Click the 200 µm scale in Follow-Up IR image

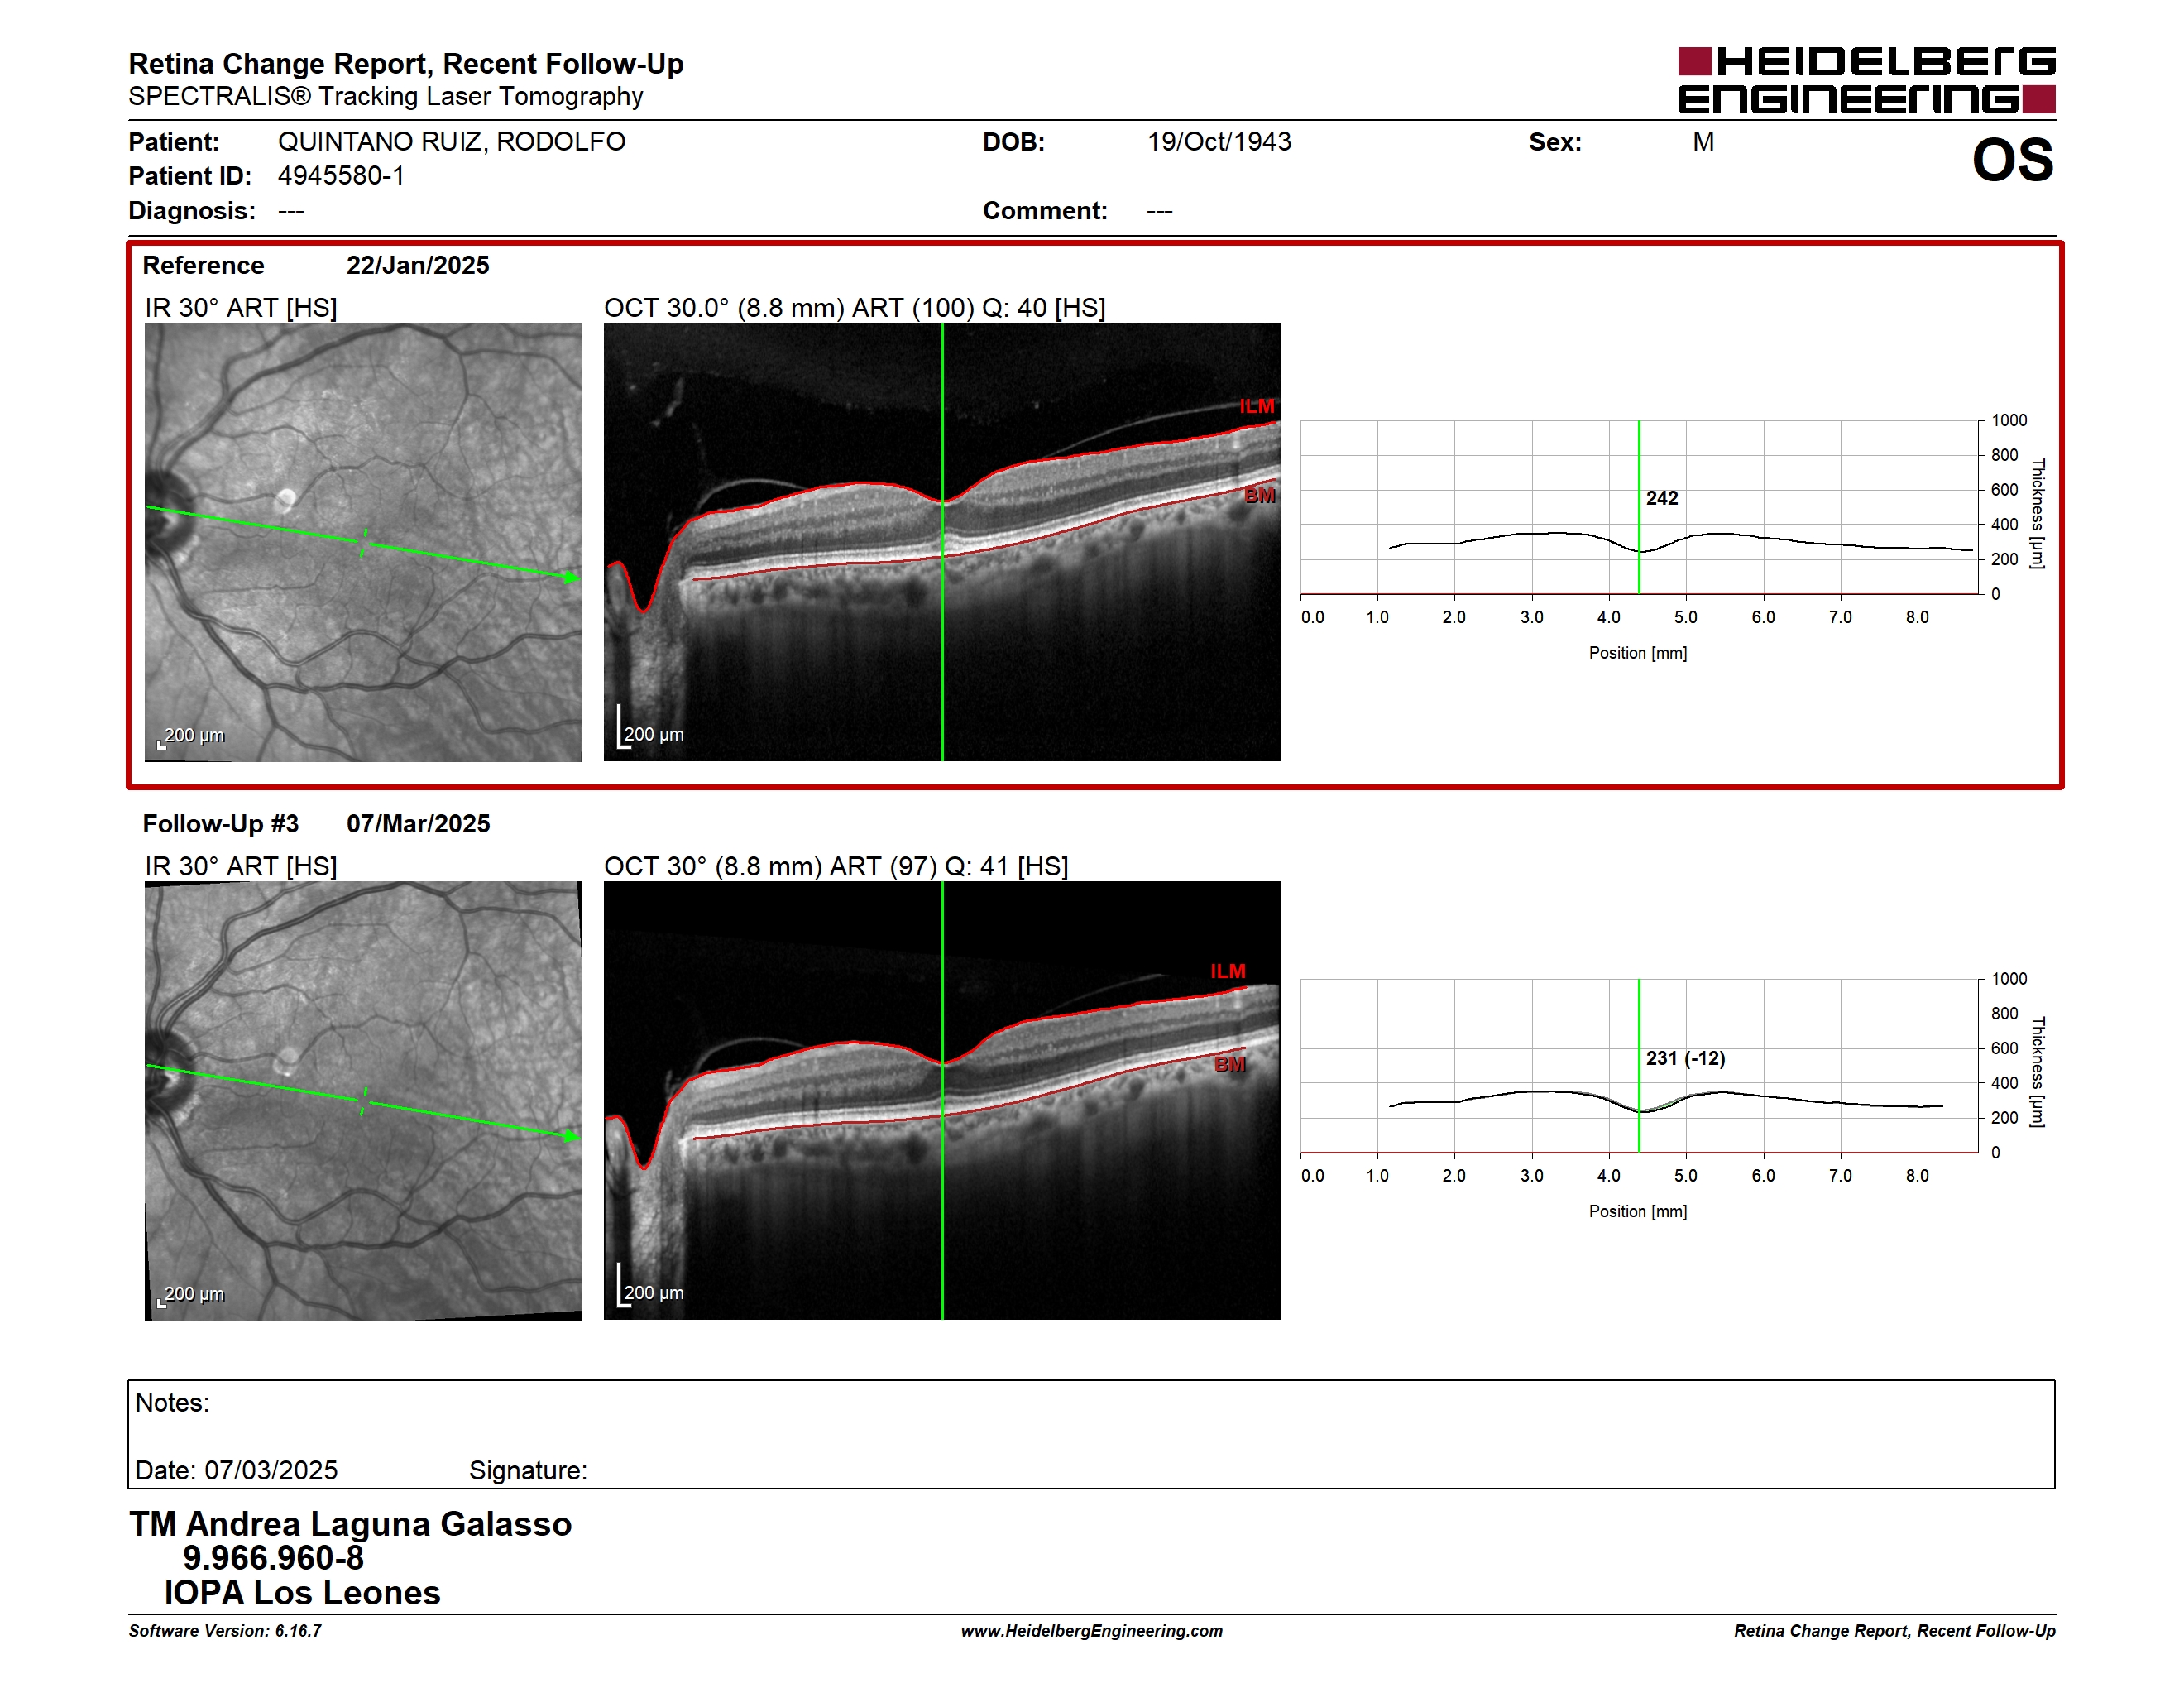pyautogui.click(x=191, y=1296)
